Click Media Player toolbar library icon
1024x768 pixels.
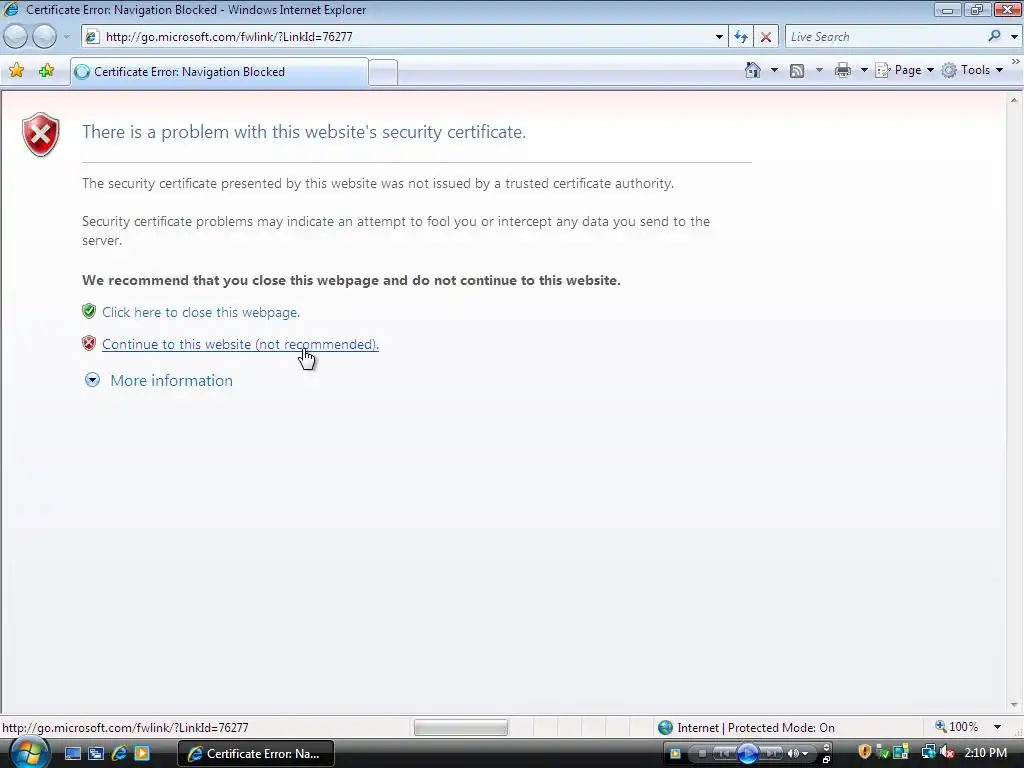(x=675, y=754)
